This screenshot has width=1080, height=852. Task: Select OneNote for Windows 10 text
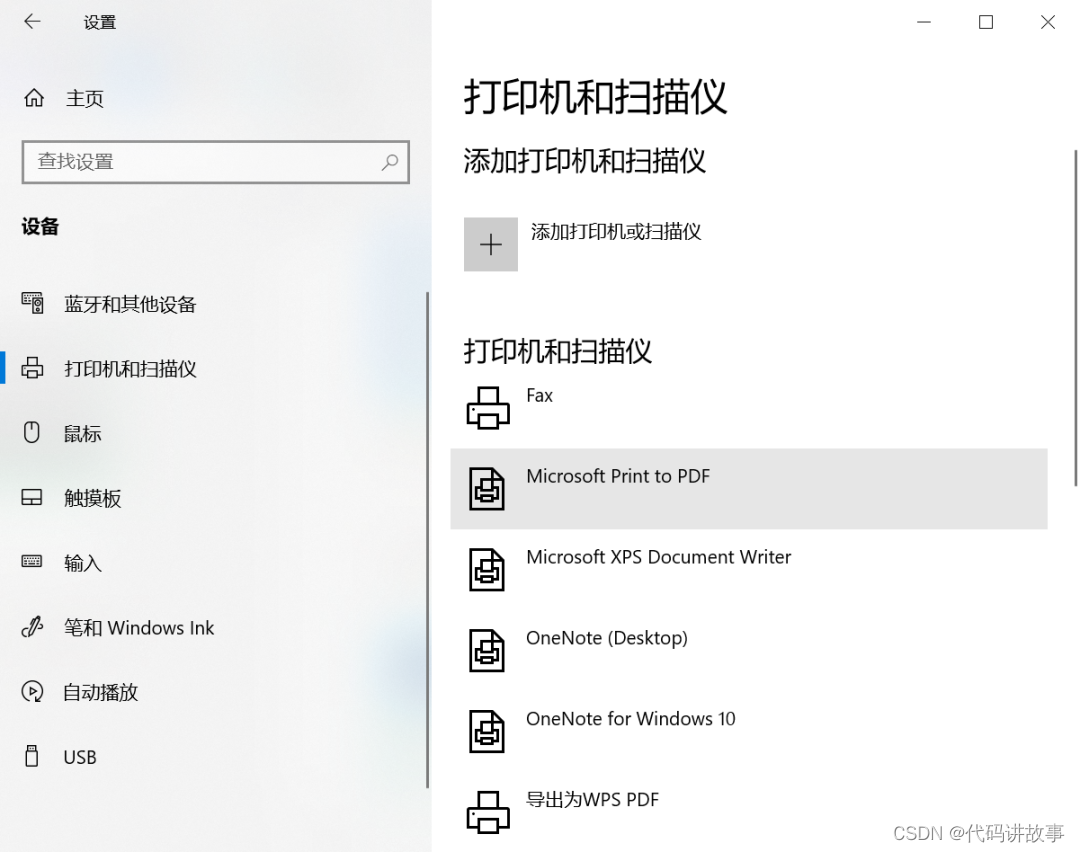pos(631,718)
